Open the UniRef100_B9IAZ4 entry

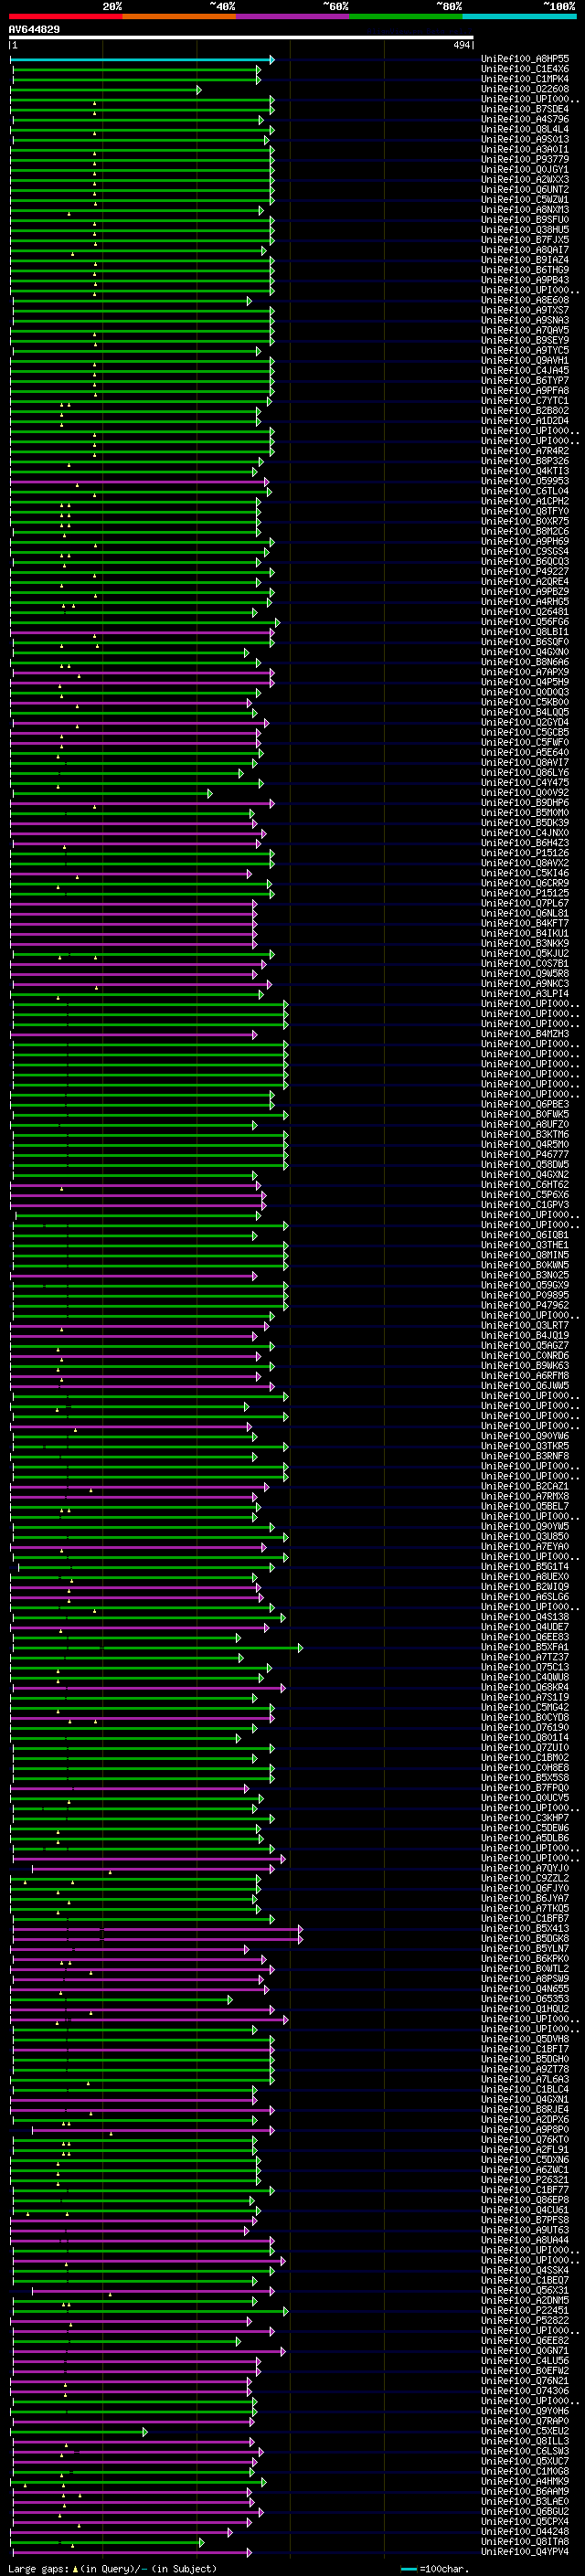click(x=525, y=260)
